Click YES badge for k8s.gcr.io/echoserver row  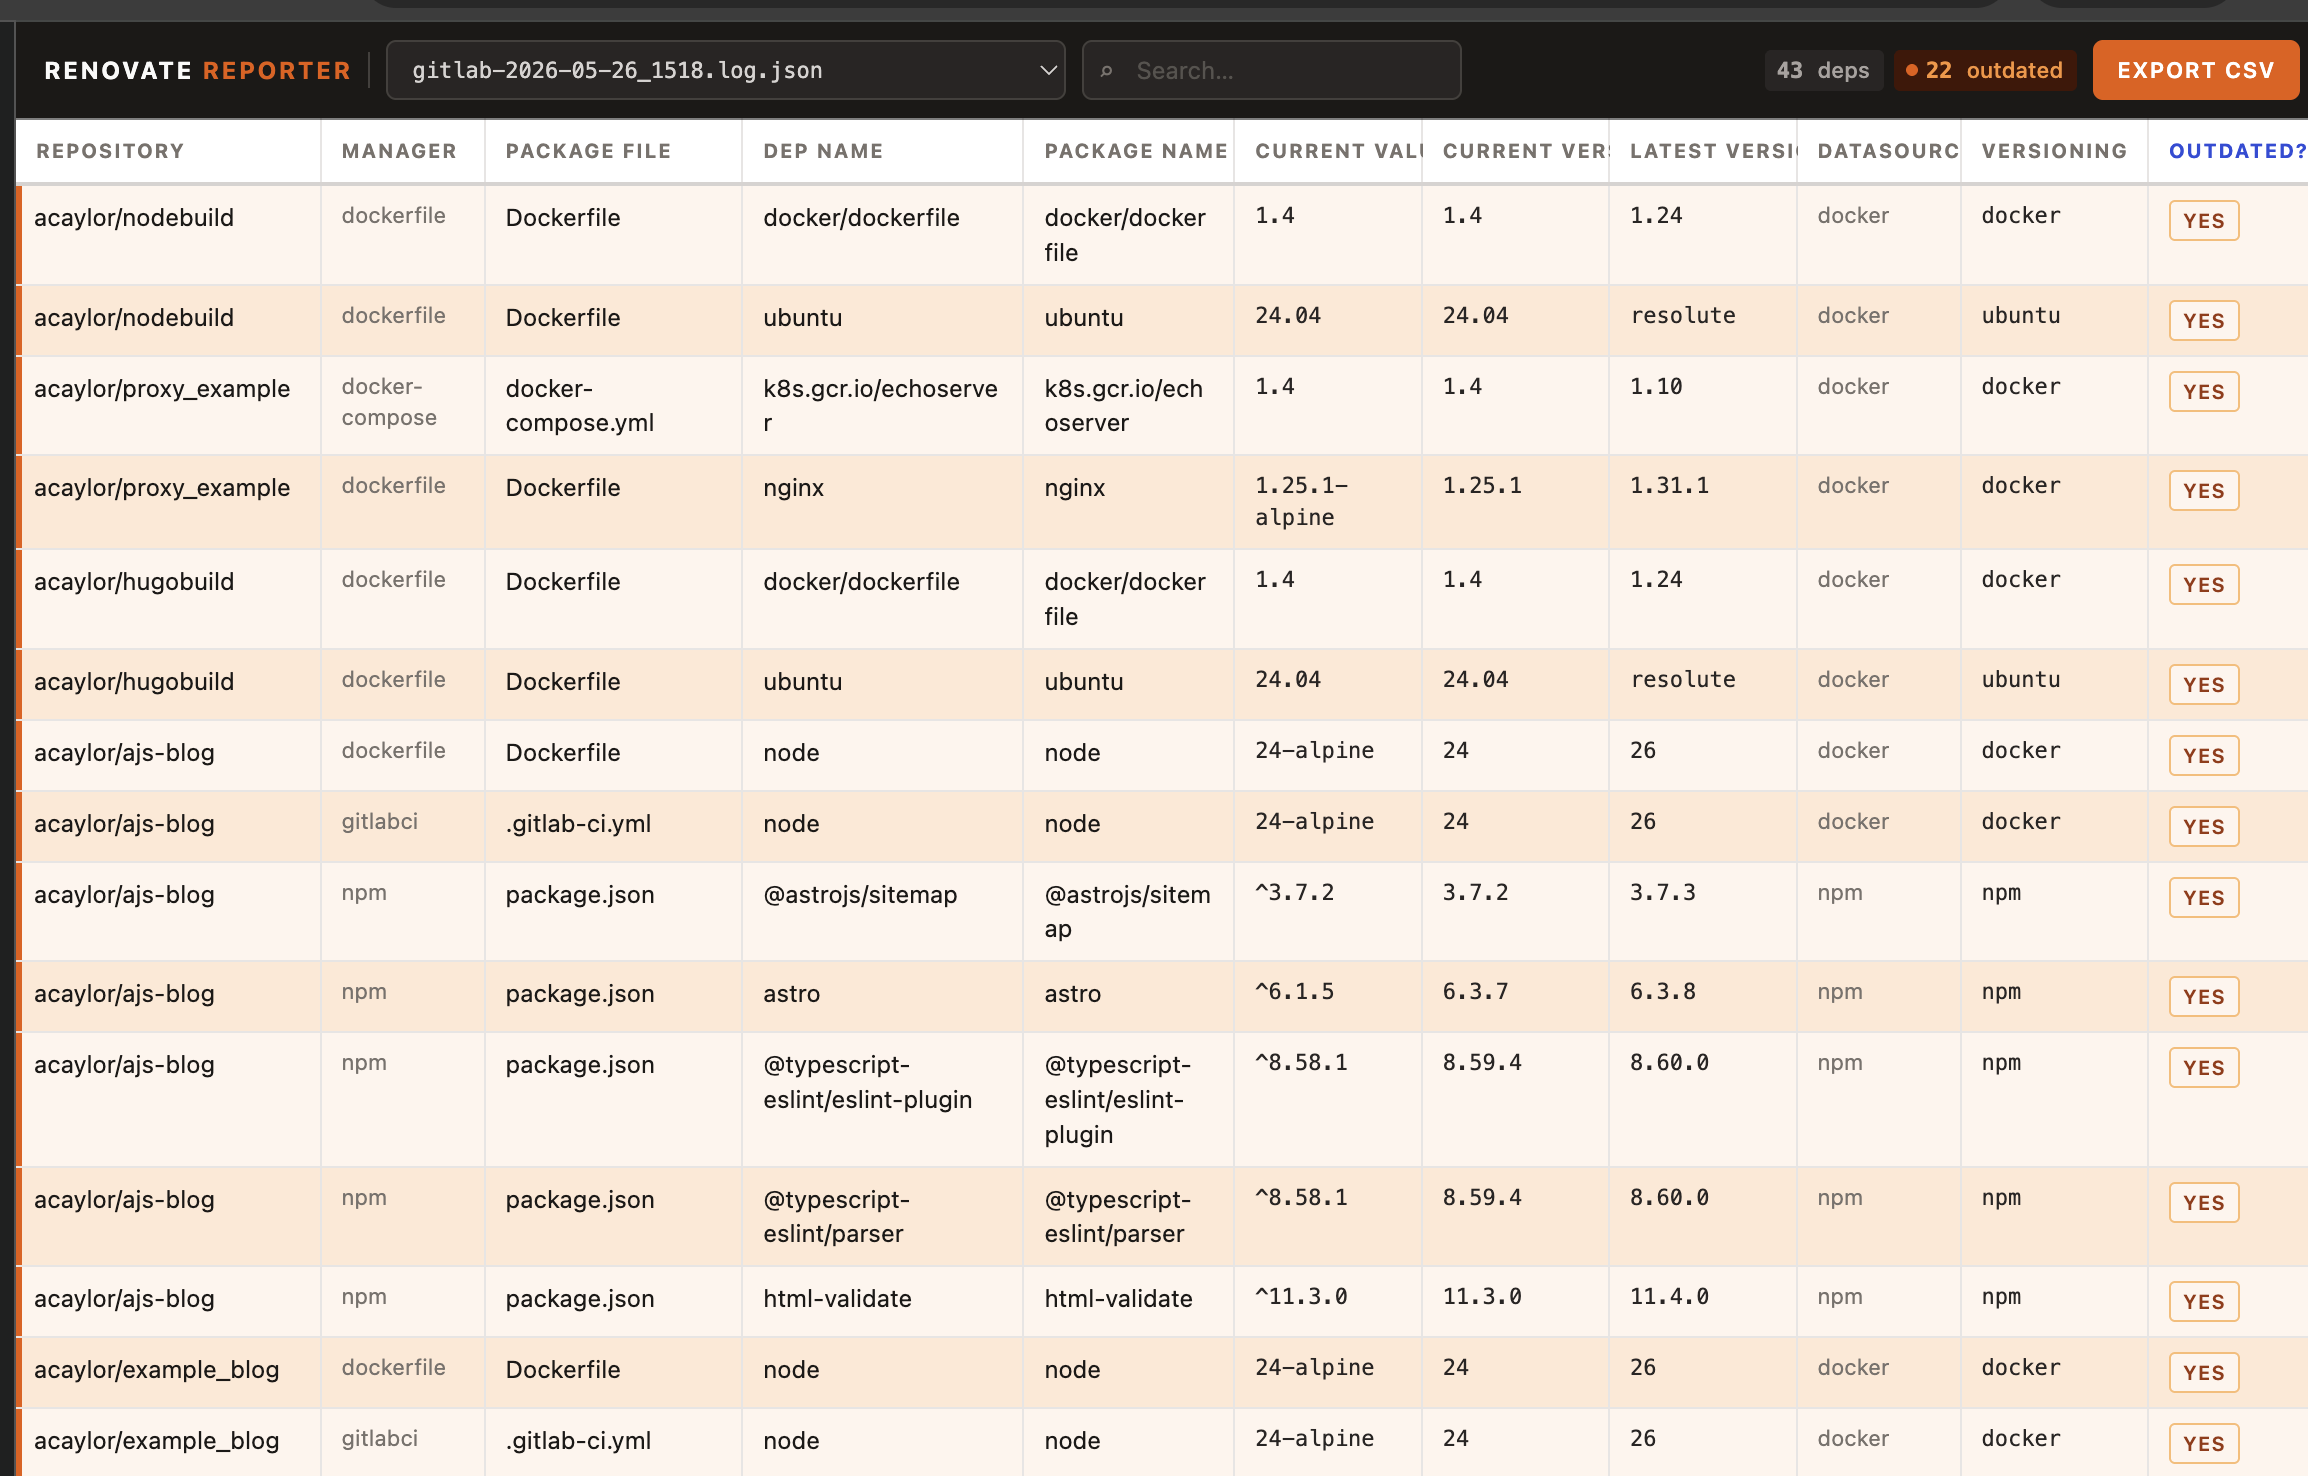click(2203, 392)
